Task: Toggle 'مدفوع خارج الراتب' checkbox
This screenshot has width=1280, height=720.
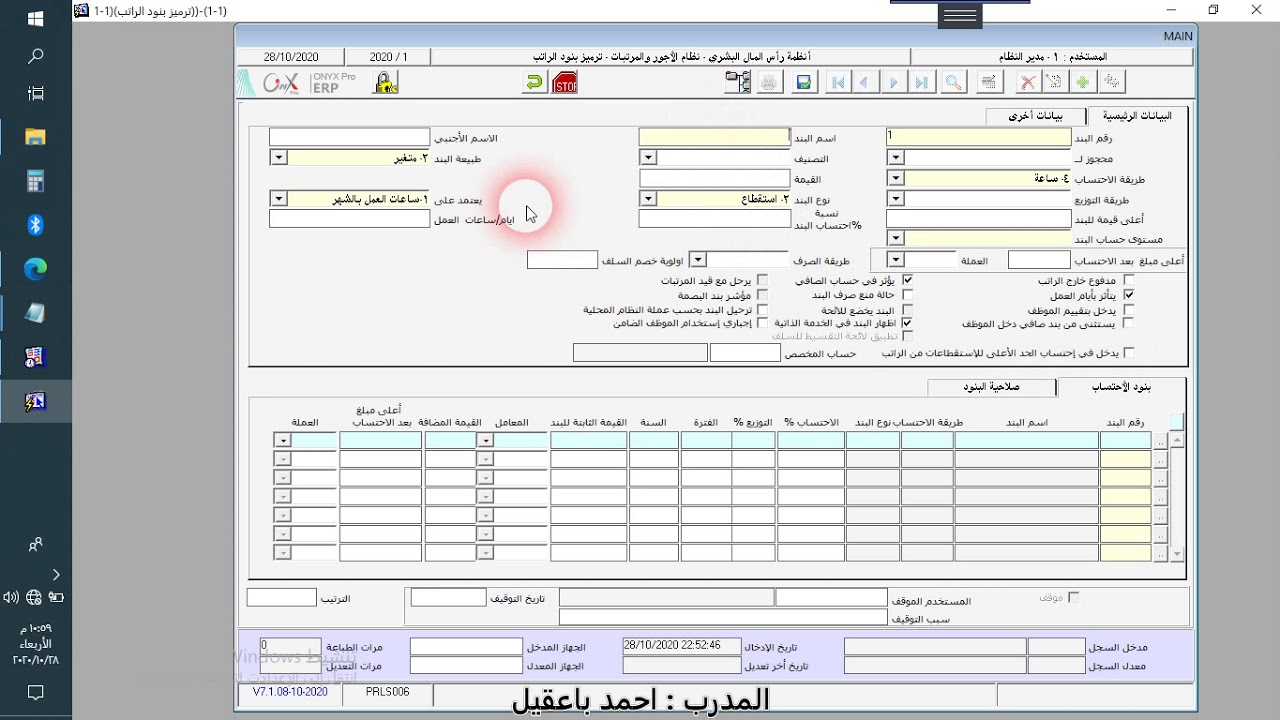Action: pos(1129,281)
